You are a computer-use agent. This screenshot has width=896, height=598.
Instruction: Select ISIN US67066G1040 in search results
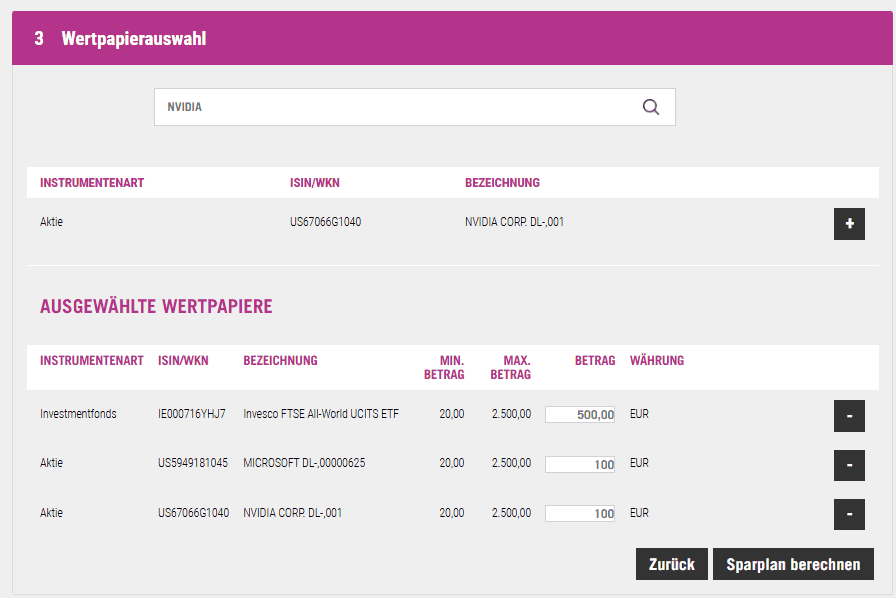coord(325,222)
